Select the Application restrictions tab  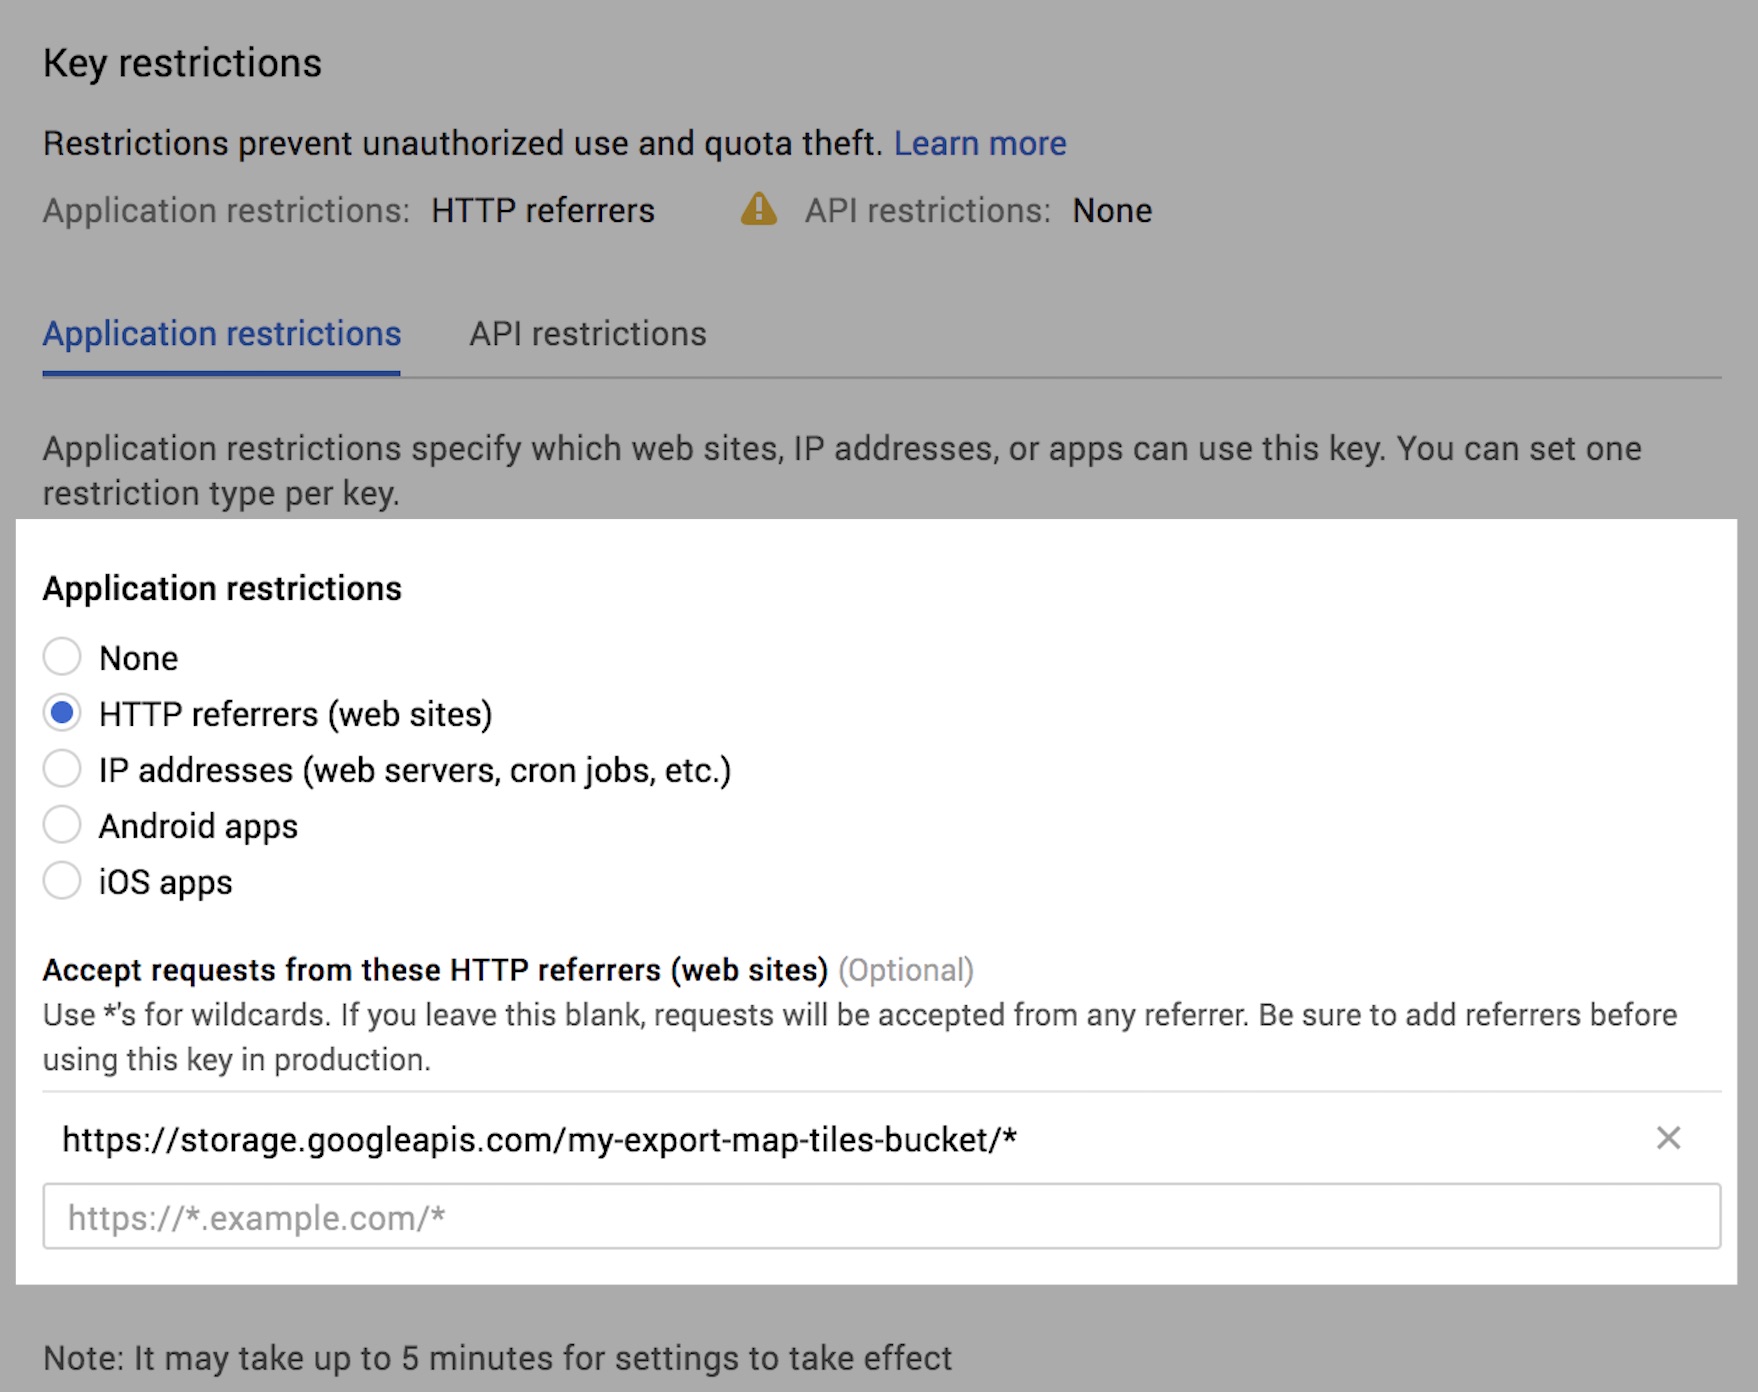221,334
